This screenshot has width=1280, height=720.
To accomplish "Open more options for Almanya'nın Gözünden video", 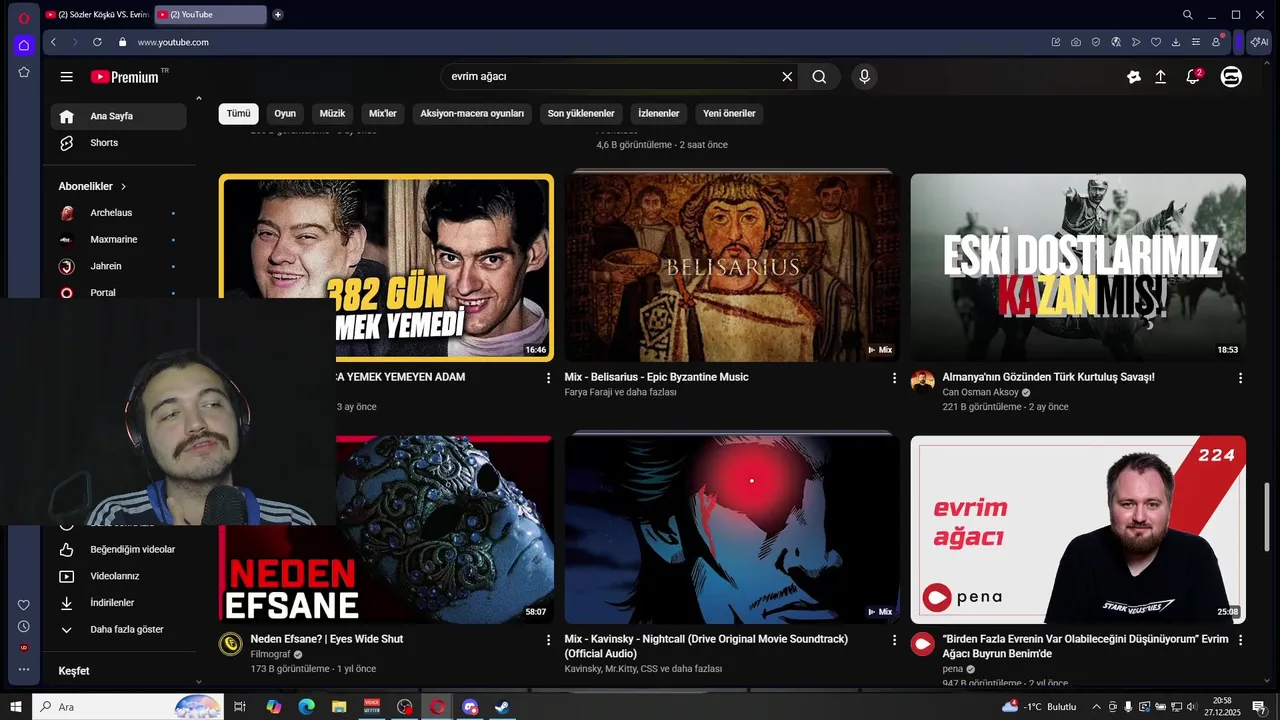I will tap(1240, 378).
